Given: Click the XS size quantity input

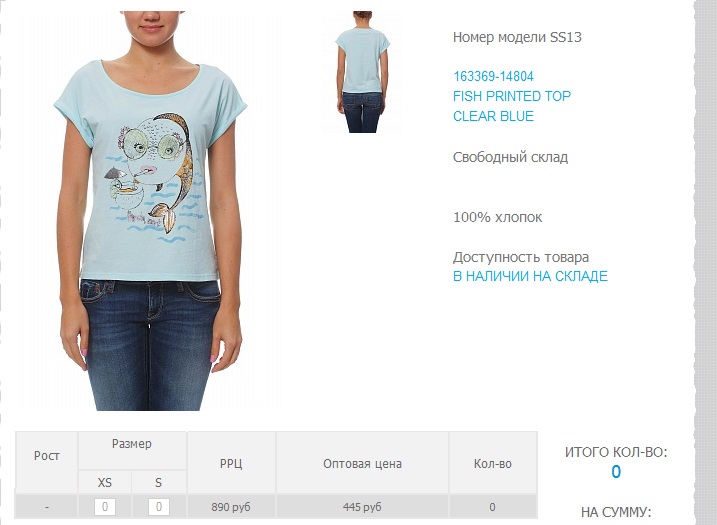Looking at the screenshot, I should tap(105, 507).
